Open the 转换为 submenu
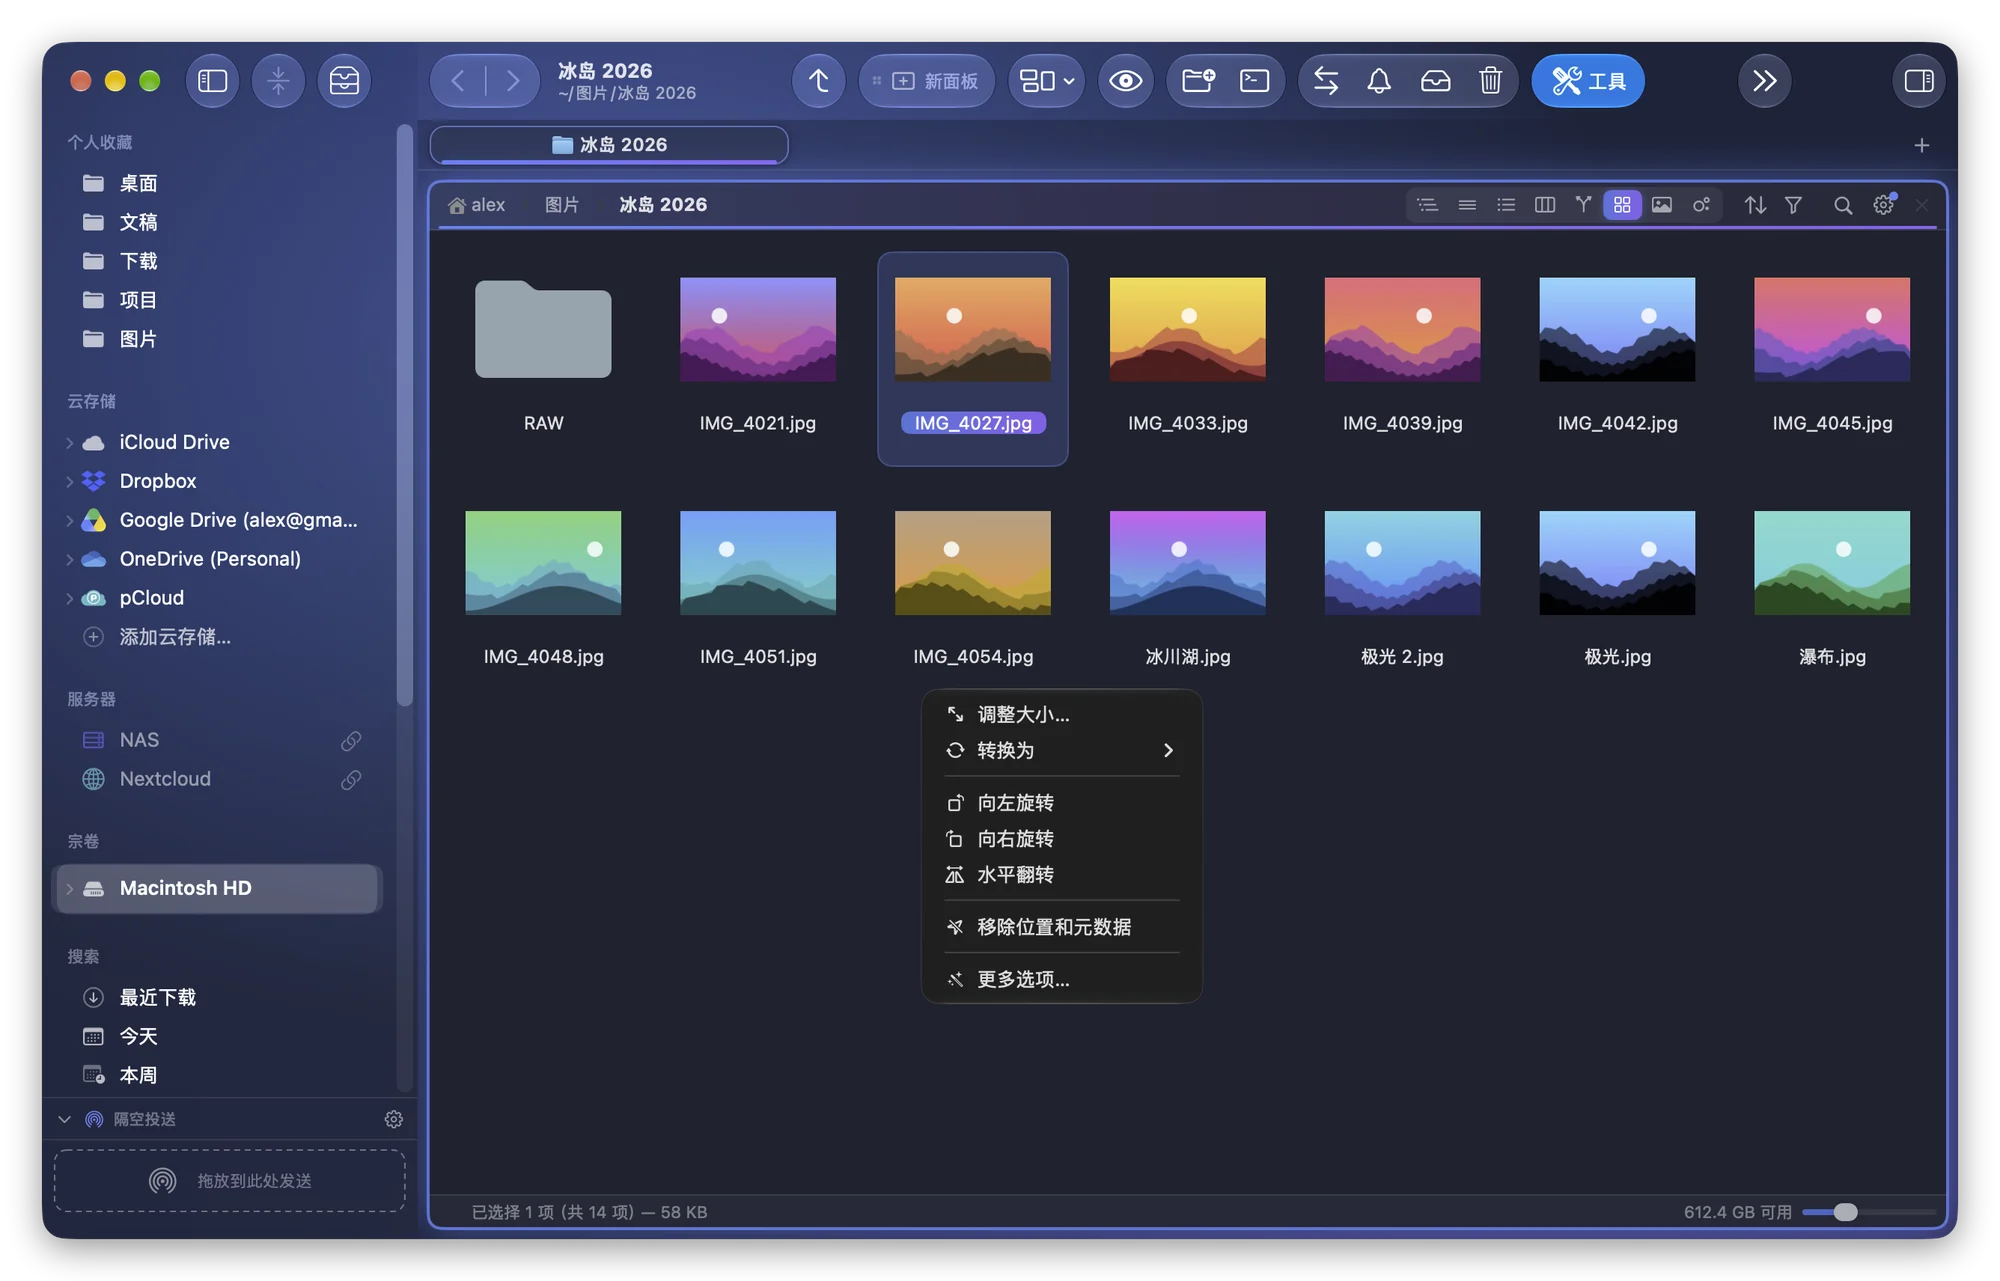Viewport: 2000px width, 1281px height. coord(1061,750)
